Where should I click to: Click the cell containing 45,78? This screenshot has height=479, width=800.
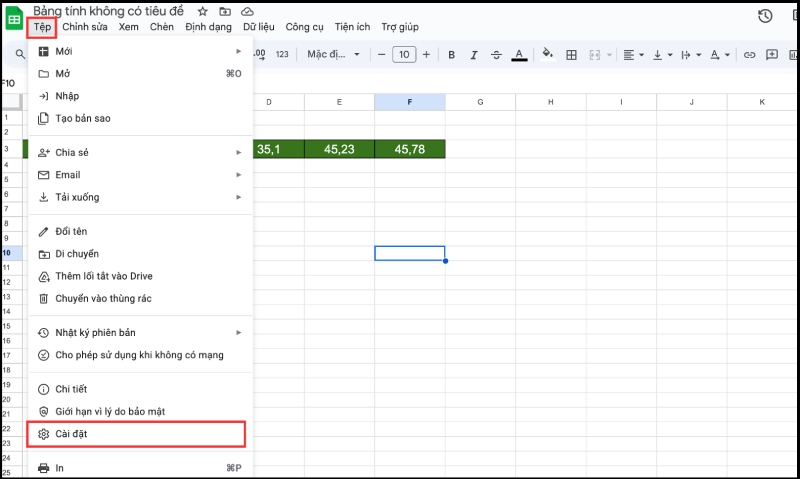click(x=410, y=149)
